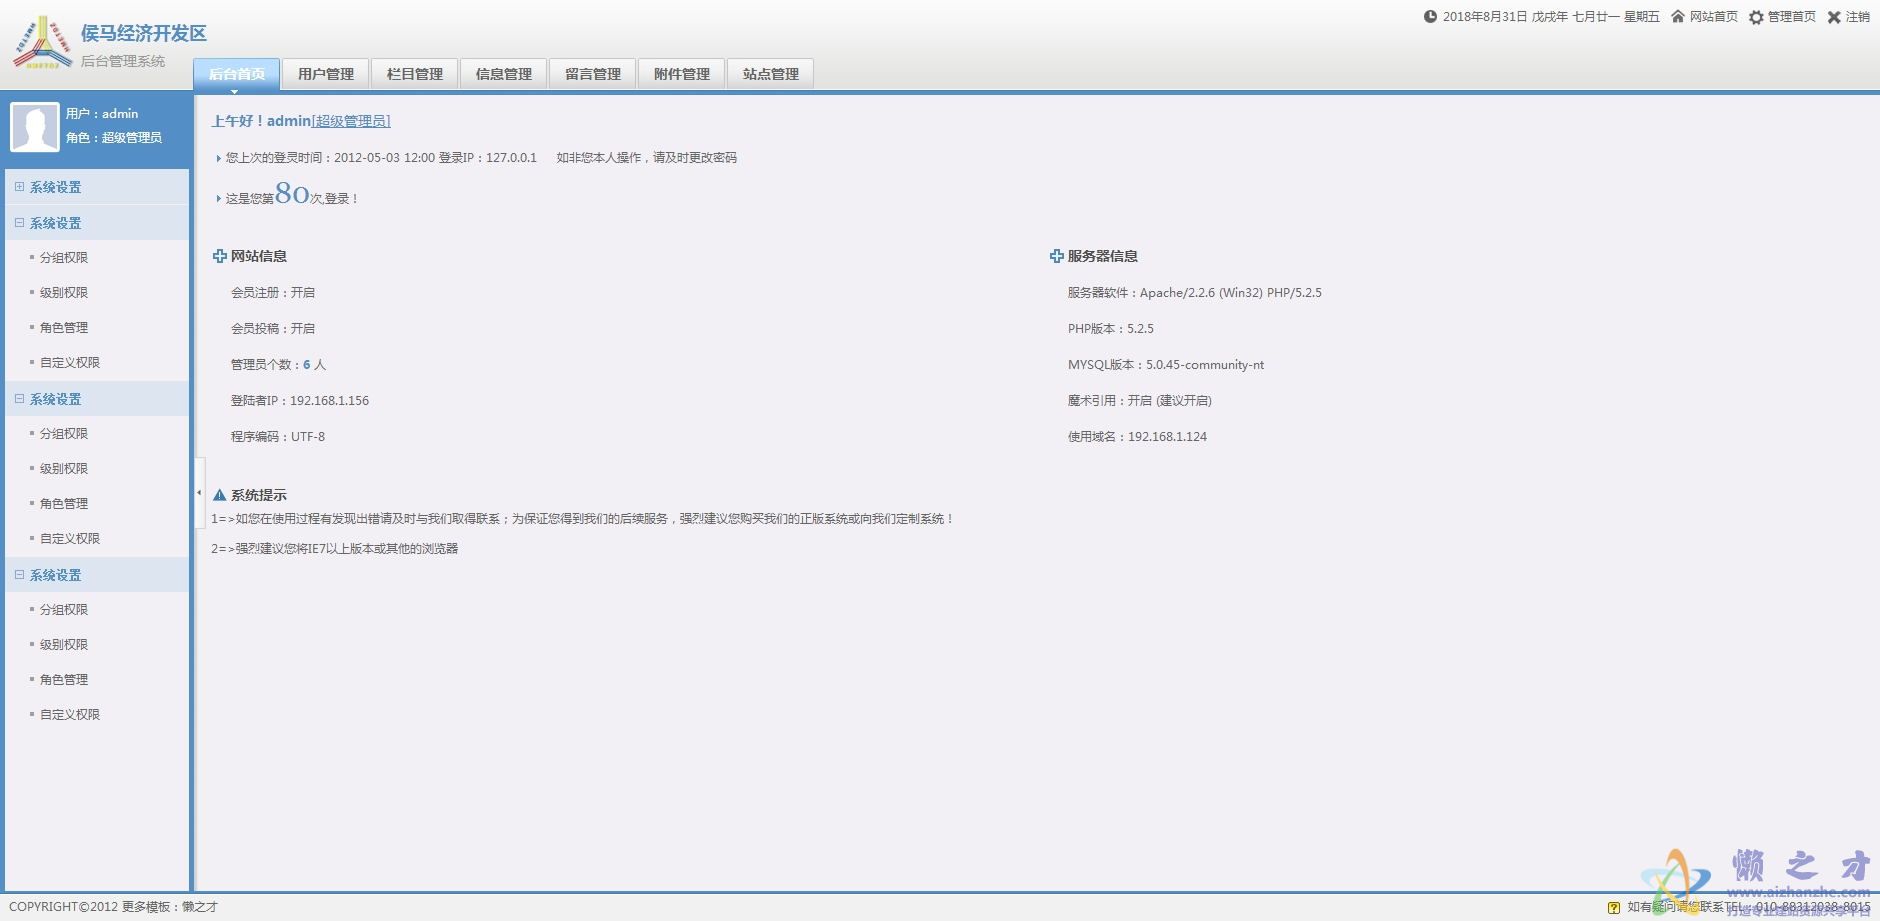Click the yellow help icon in footer
Screen dimensions: 1880x921
tap(1613, 907)
